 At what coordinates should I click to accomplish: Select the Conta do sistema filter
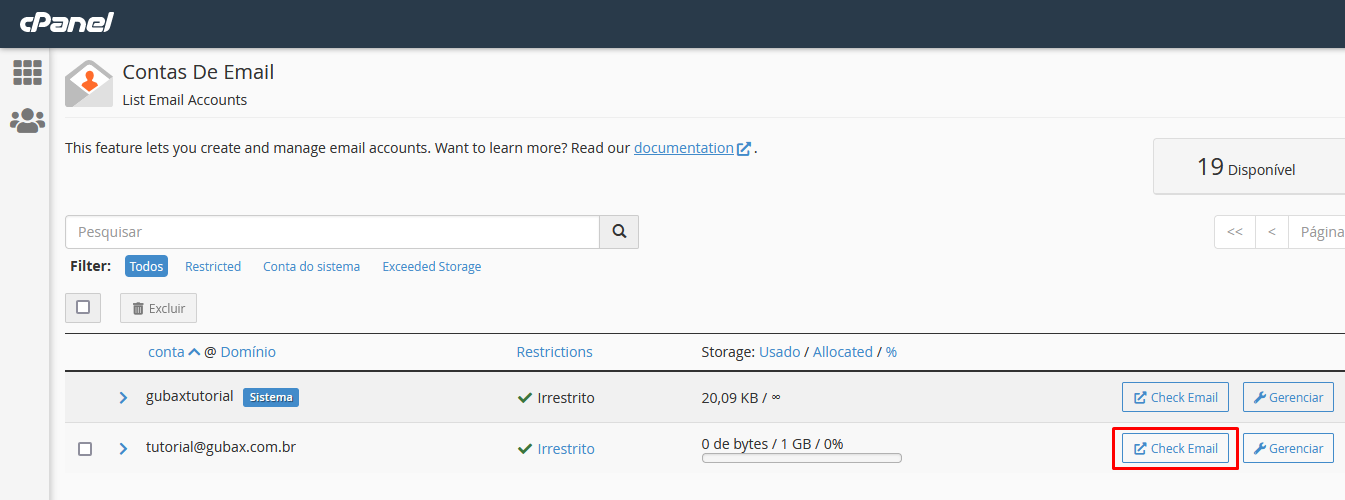(x=311, y=267)
